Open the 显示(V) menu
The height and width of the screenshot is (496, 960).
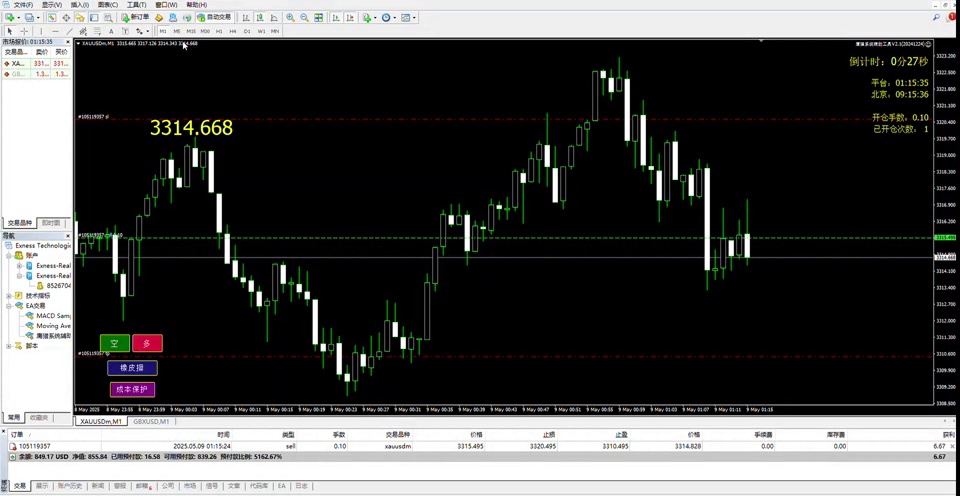click(x=51, y=5)
